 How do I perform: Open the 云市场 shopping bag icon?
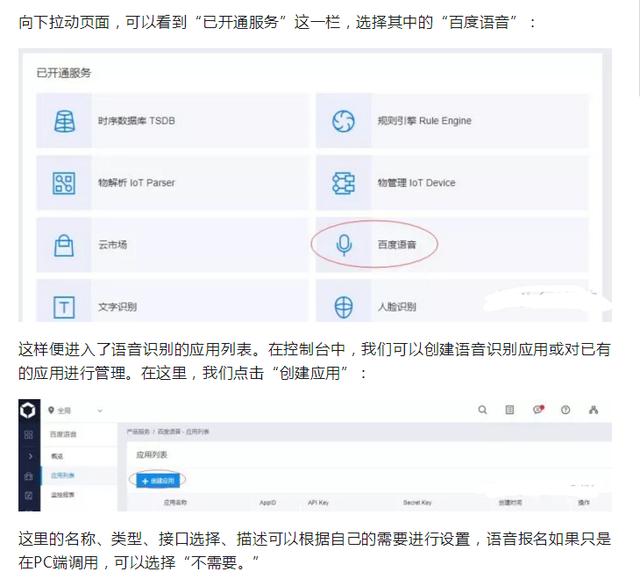[x=64, y=245]
